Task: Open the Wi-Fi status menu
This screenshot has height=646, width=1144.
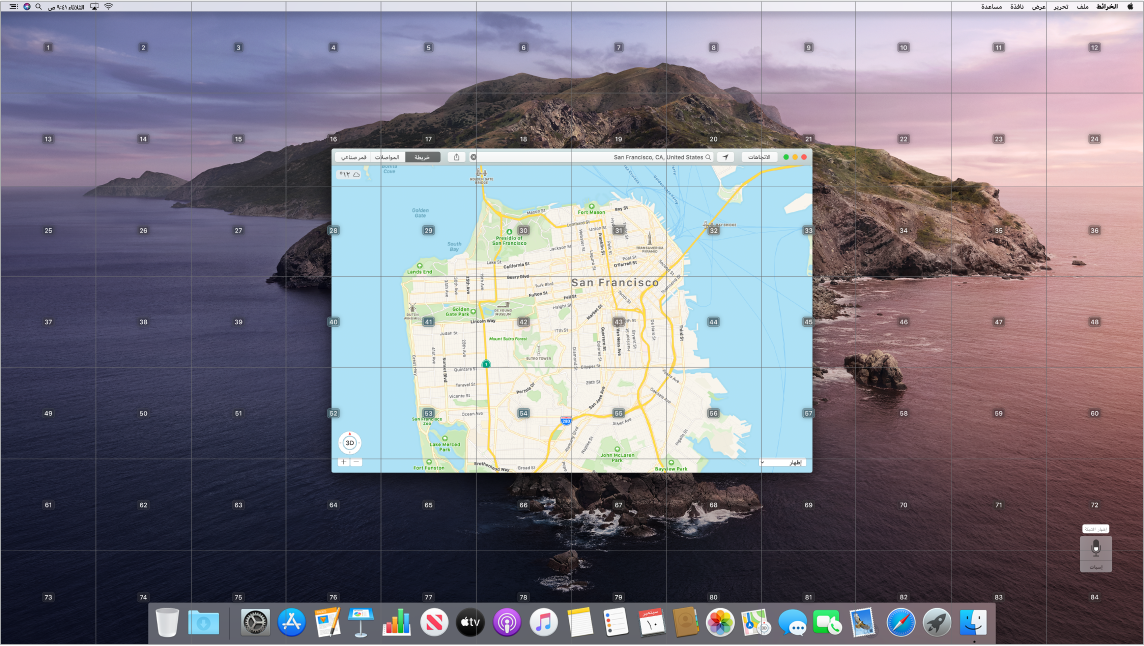Action: click(108, 6)
